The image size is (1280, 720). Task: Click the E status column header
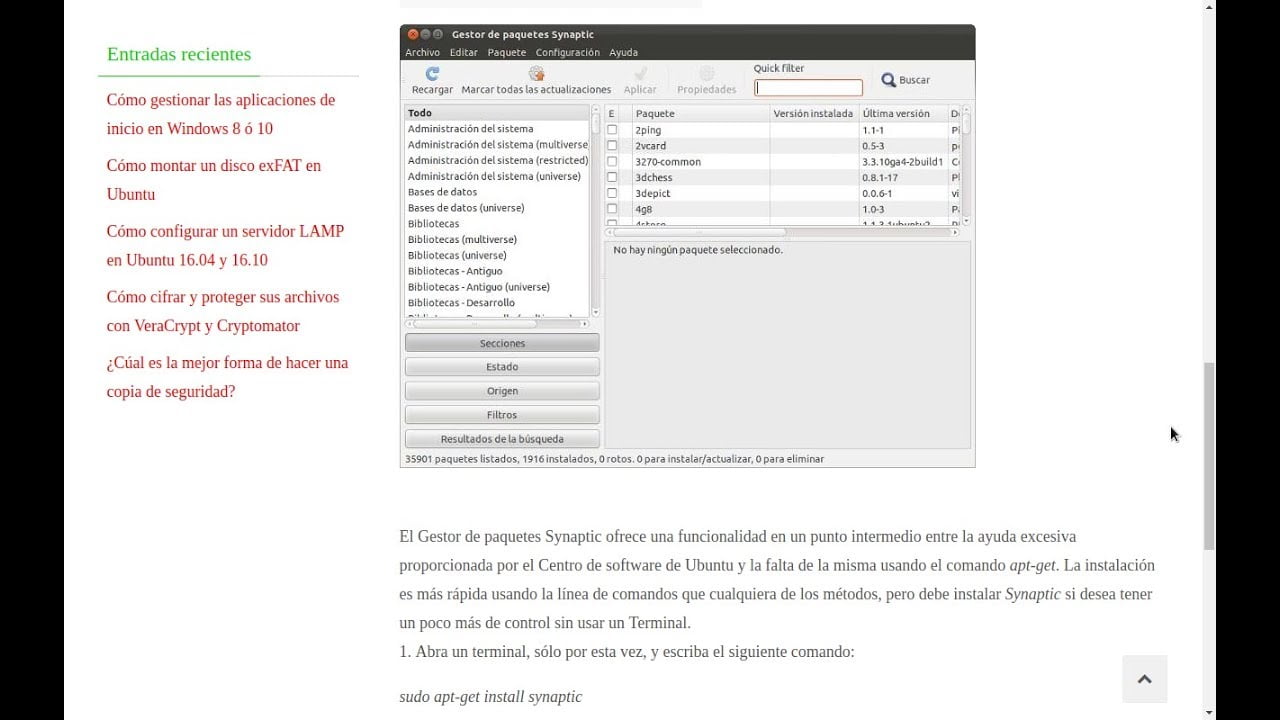pyautogui.click(x=612, y=114)
